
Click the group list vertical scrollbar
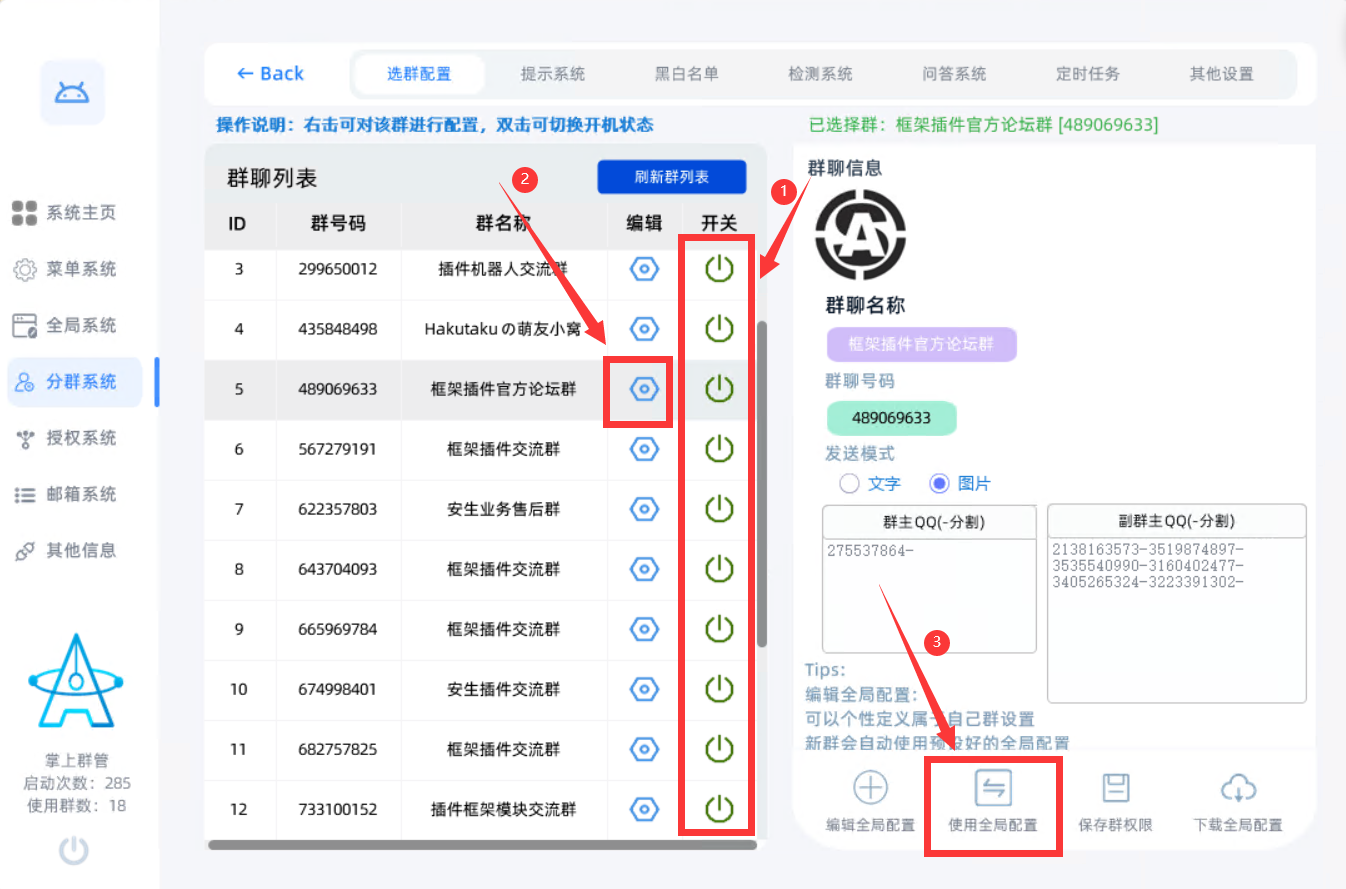tap(761, 480)
